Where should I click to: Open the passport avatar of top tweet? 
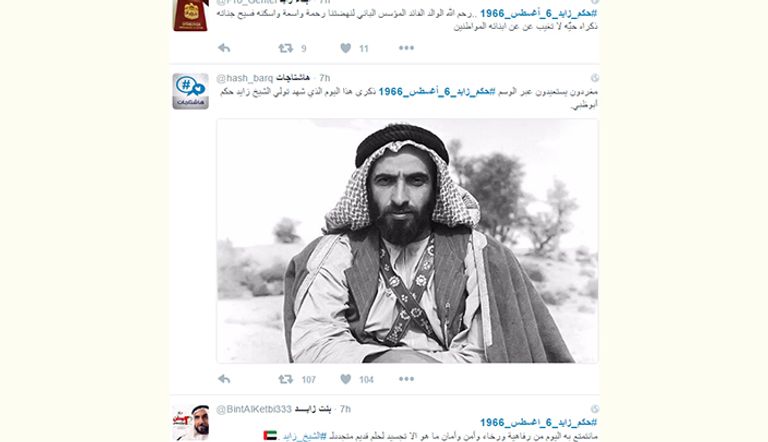pyautogui.click(x=191, y=15)
